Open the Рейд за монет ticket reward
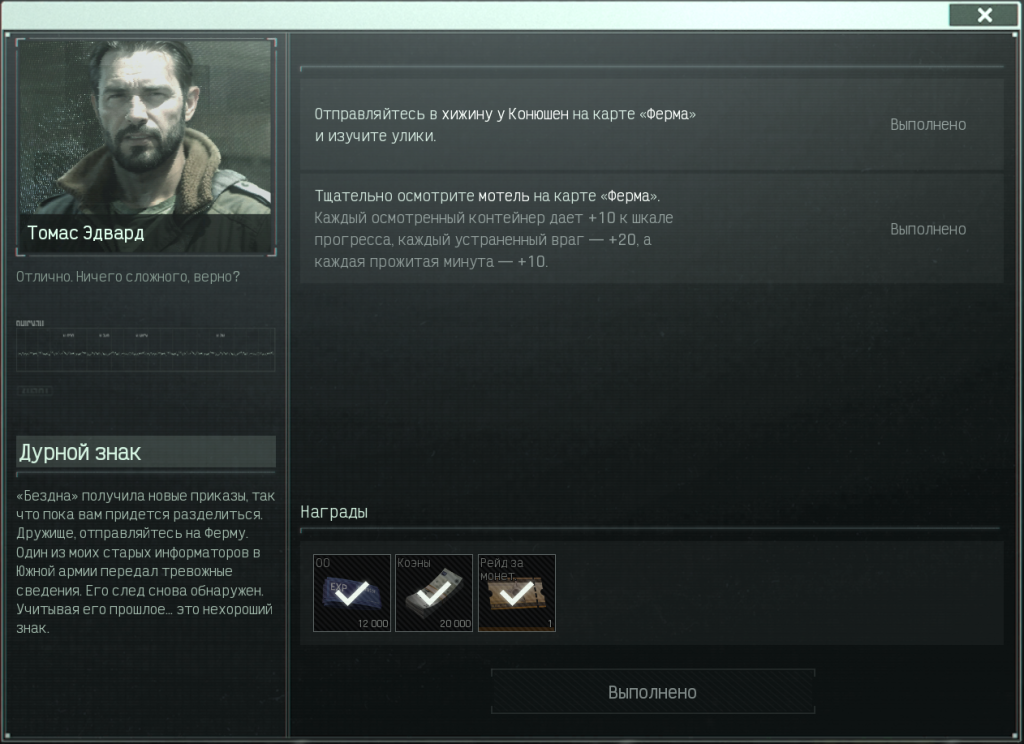This screenshot has width=1024, height=744. [517, 593]
